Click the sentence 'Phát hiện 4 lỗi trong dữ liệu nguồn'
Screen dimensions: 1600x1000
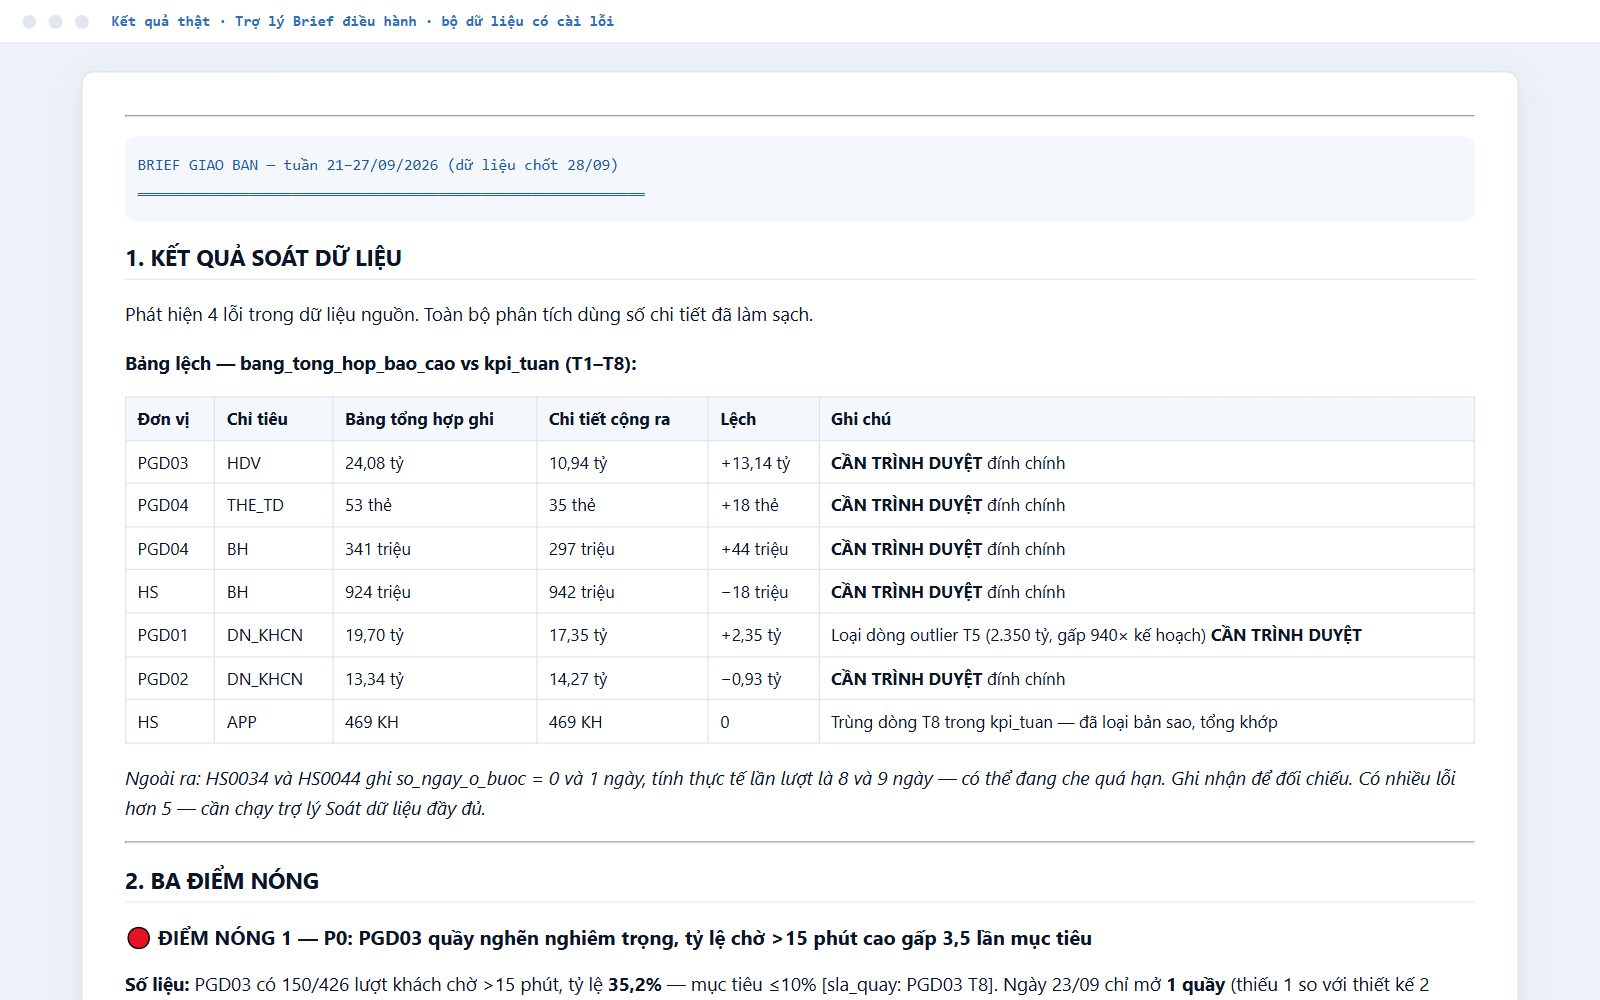point(269,315)
